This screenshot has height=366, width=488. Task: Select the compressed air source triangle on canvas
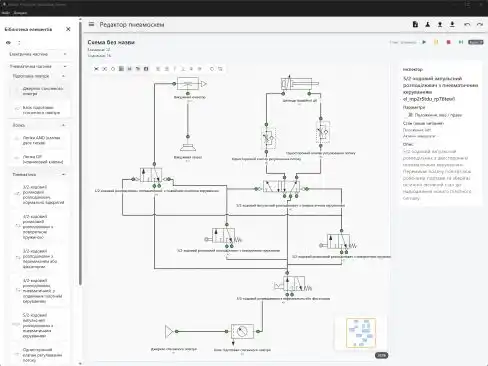[169, 331]
